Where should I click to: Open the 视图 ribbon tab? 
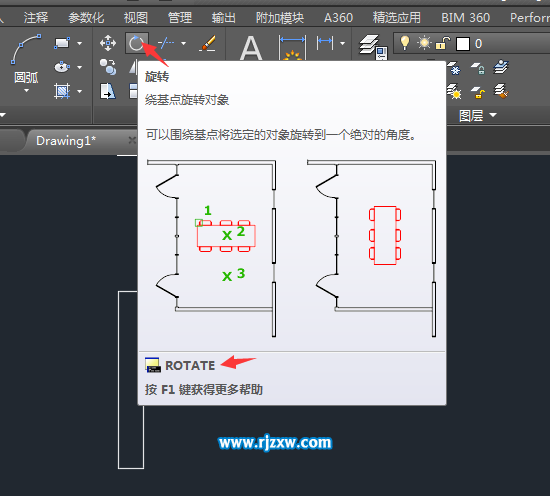(x=136, y=18)
